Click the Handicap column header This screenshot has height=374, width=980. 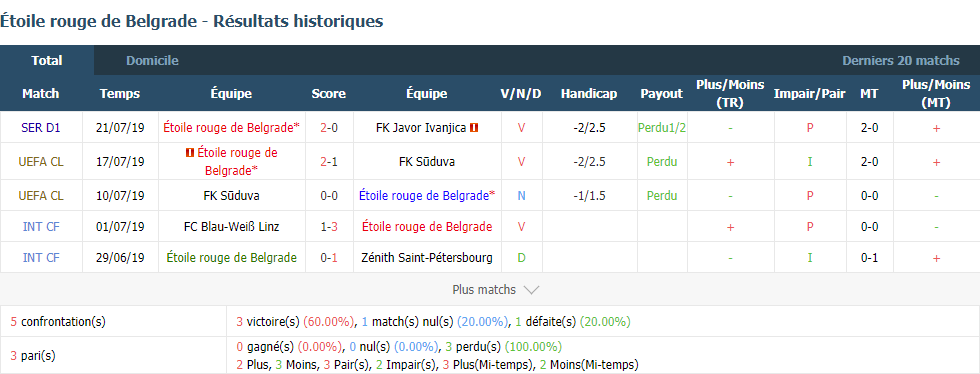click(x=589, y=94)
